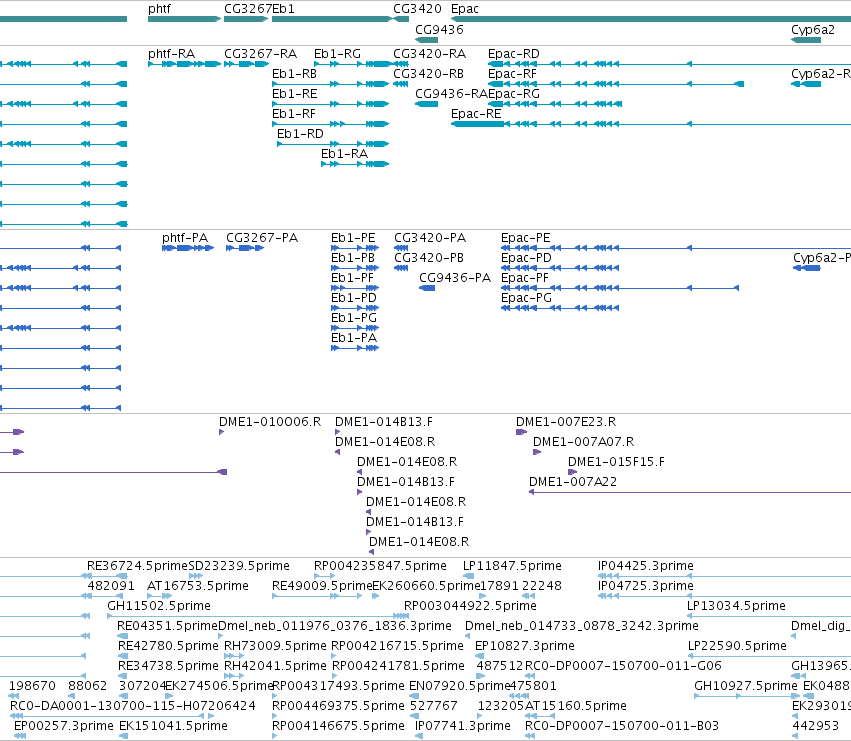Select the Eb1-RA transcript
851x741 pixels.
click(355, 164)
